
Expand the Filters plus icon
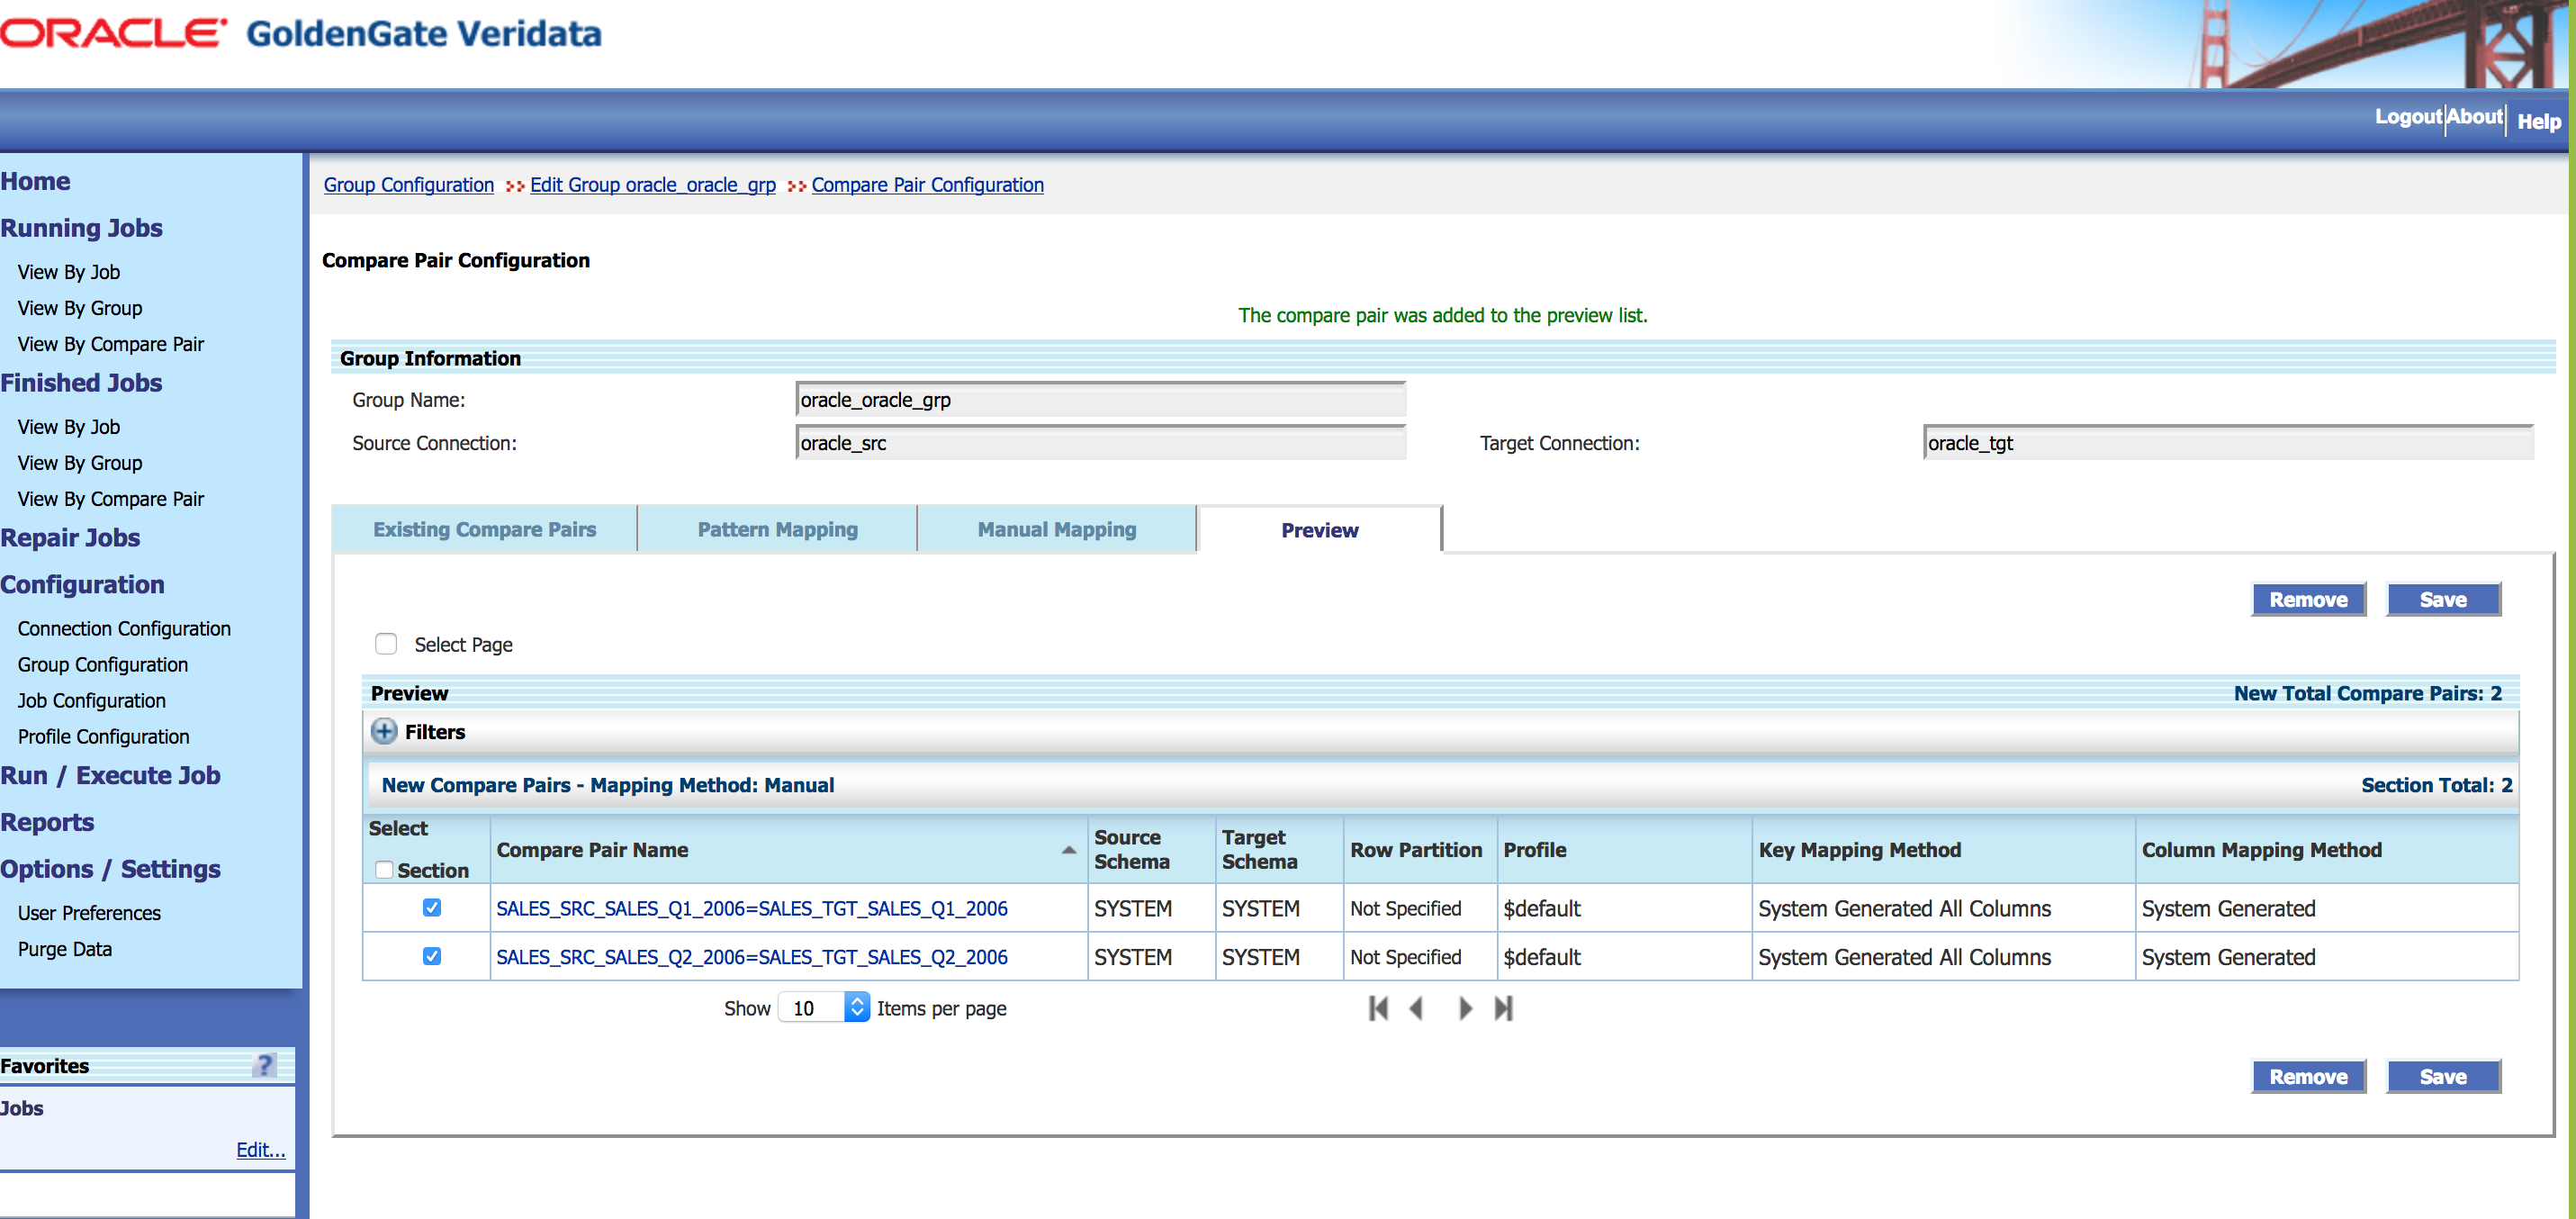tap(384, 731)
